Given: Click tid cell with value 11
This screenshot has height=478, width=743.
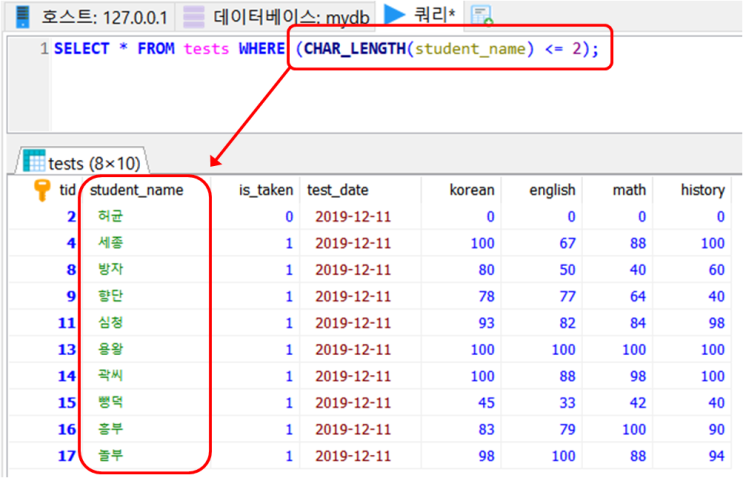Looking at the screenshot, I should [x=66, y=323].
